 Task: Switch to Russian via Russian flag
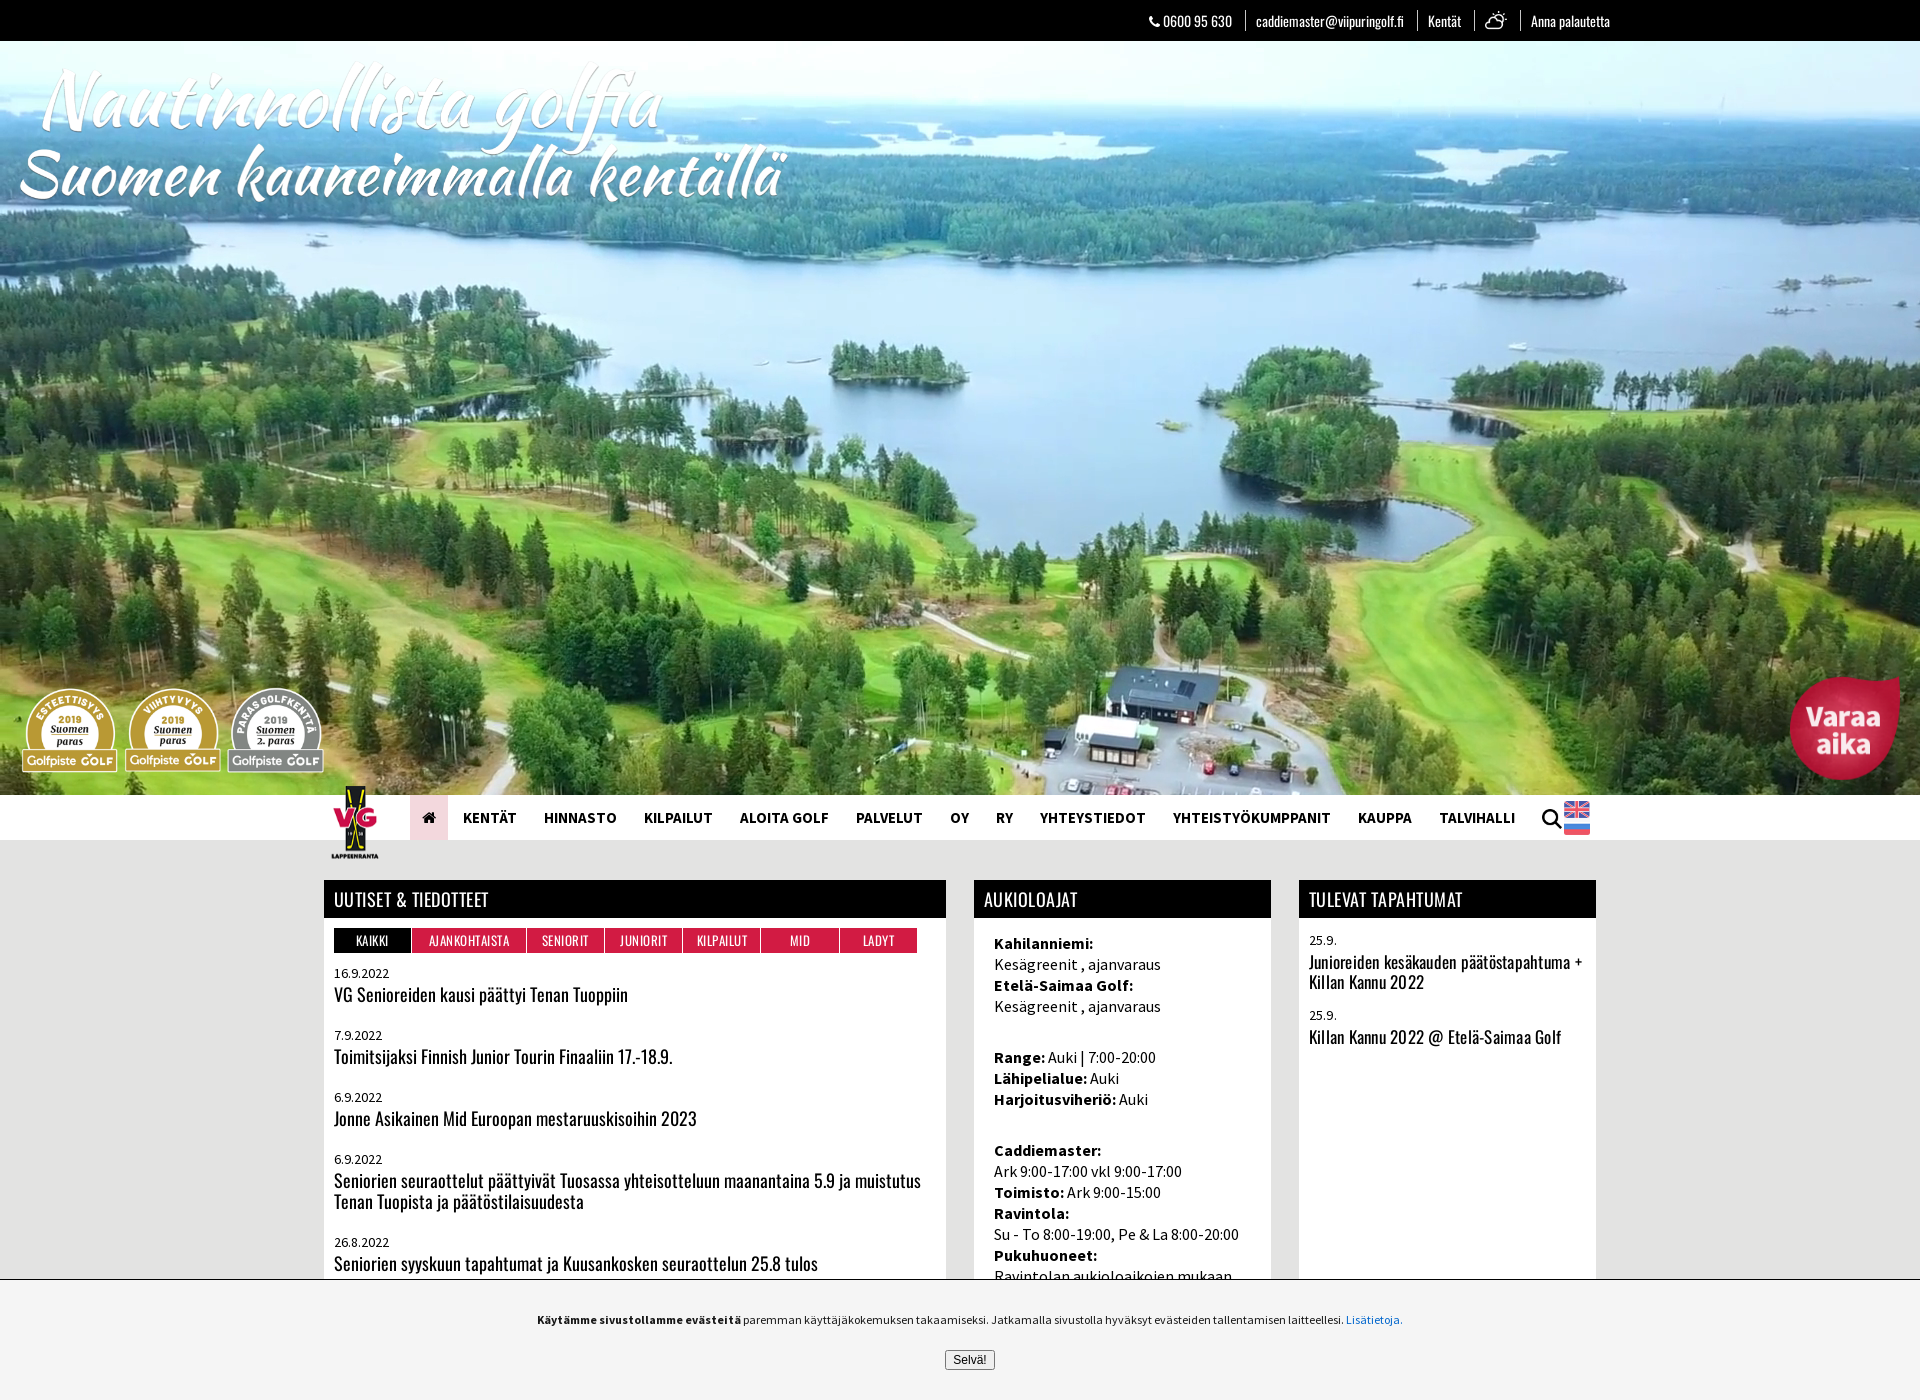coord(1577,827)
